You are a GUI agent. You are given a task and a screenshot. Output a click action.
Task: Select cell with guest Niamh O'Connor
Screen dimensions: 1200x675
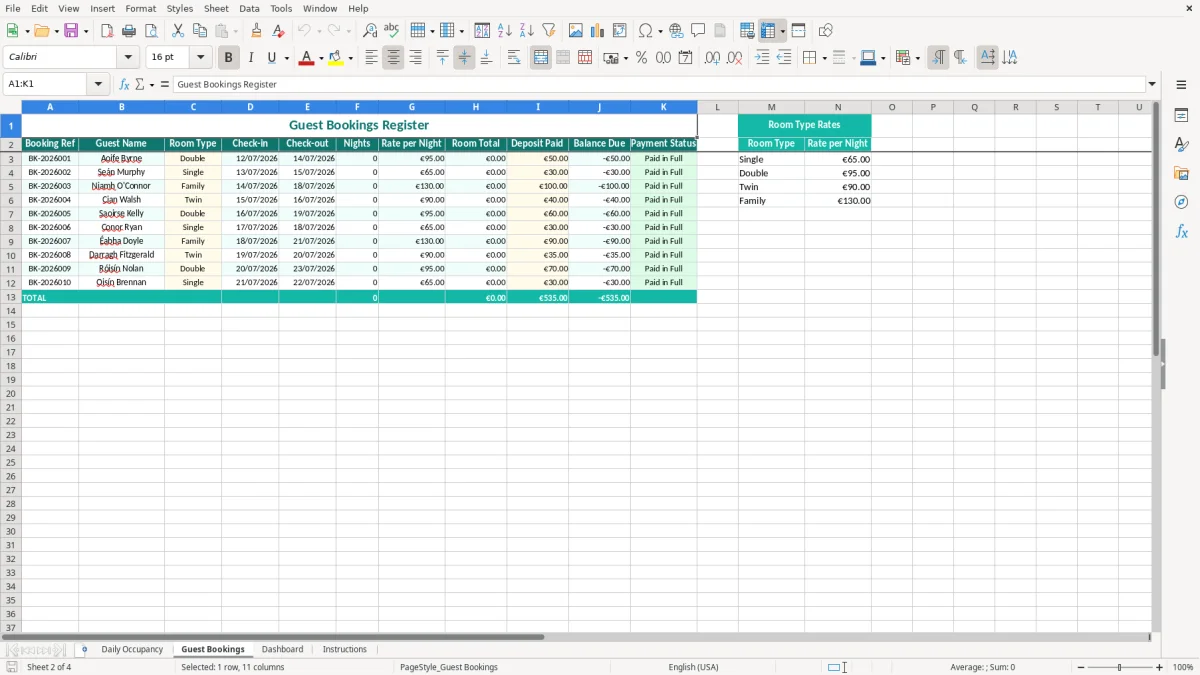[x=121, y=186]
